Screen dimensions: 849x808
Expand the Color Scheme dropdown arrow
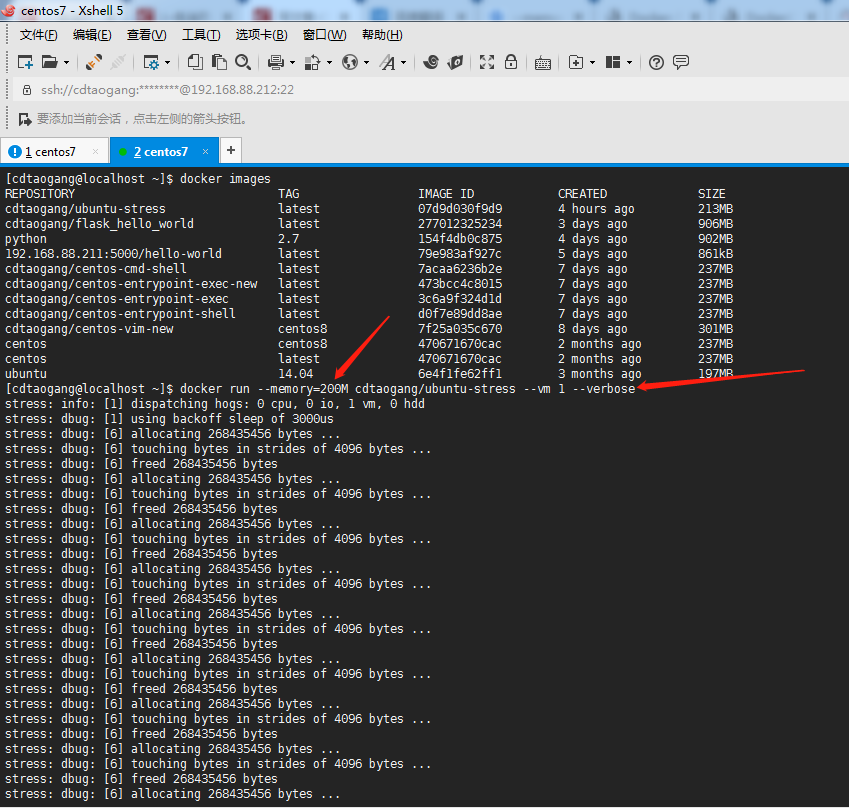329,63
